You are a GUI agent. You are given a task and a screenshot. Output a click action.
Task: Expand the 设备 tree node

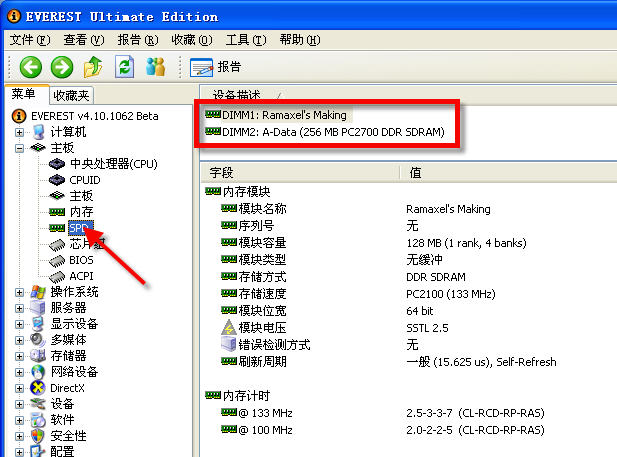pos(19,404)
